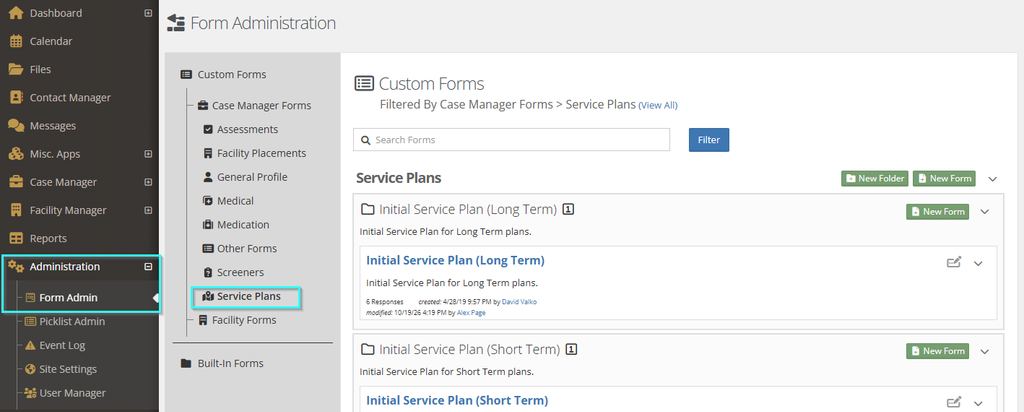Click the Files folder icon
The image size is (1024, 412).
(16, 69)
